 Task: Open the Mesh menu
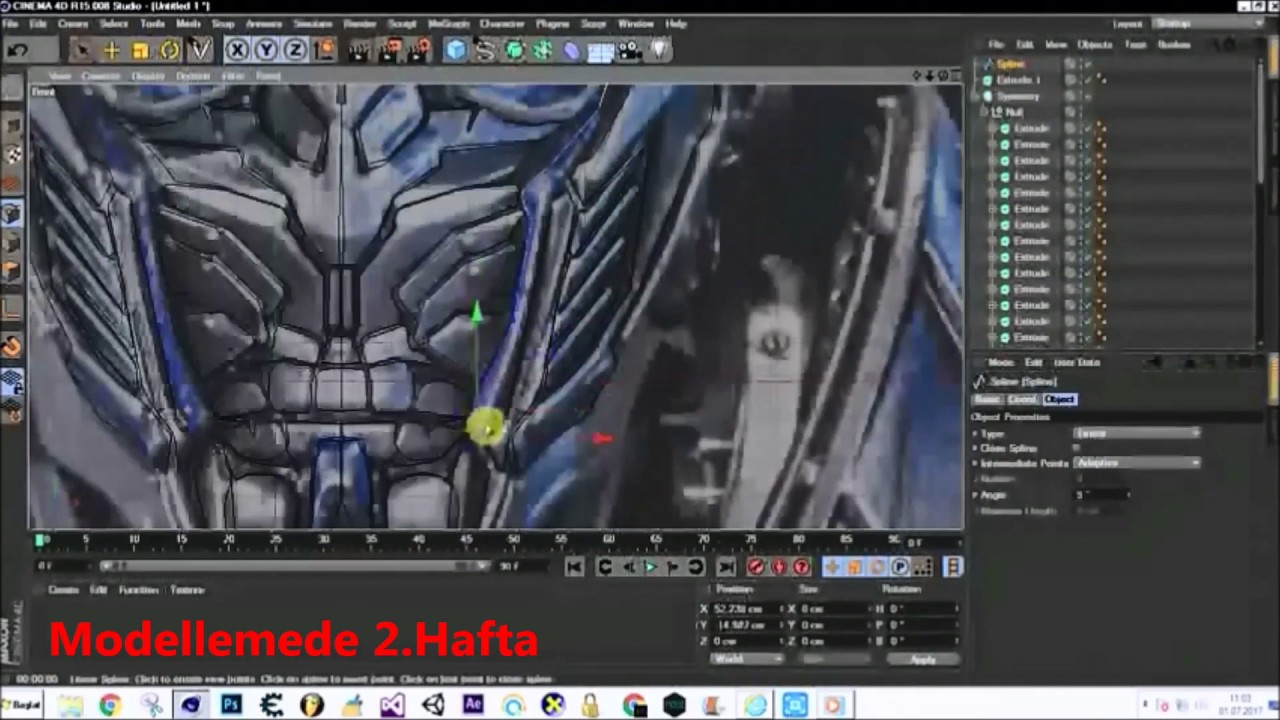188,23
